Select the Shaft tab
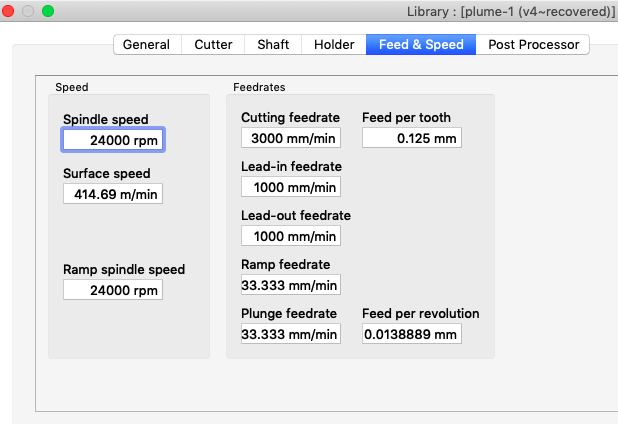This screenshot has height=424, width=618. [x=273, y=45]
